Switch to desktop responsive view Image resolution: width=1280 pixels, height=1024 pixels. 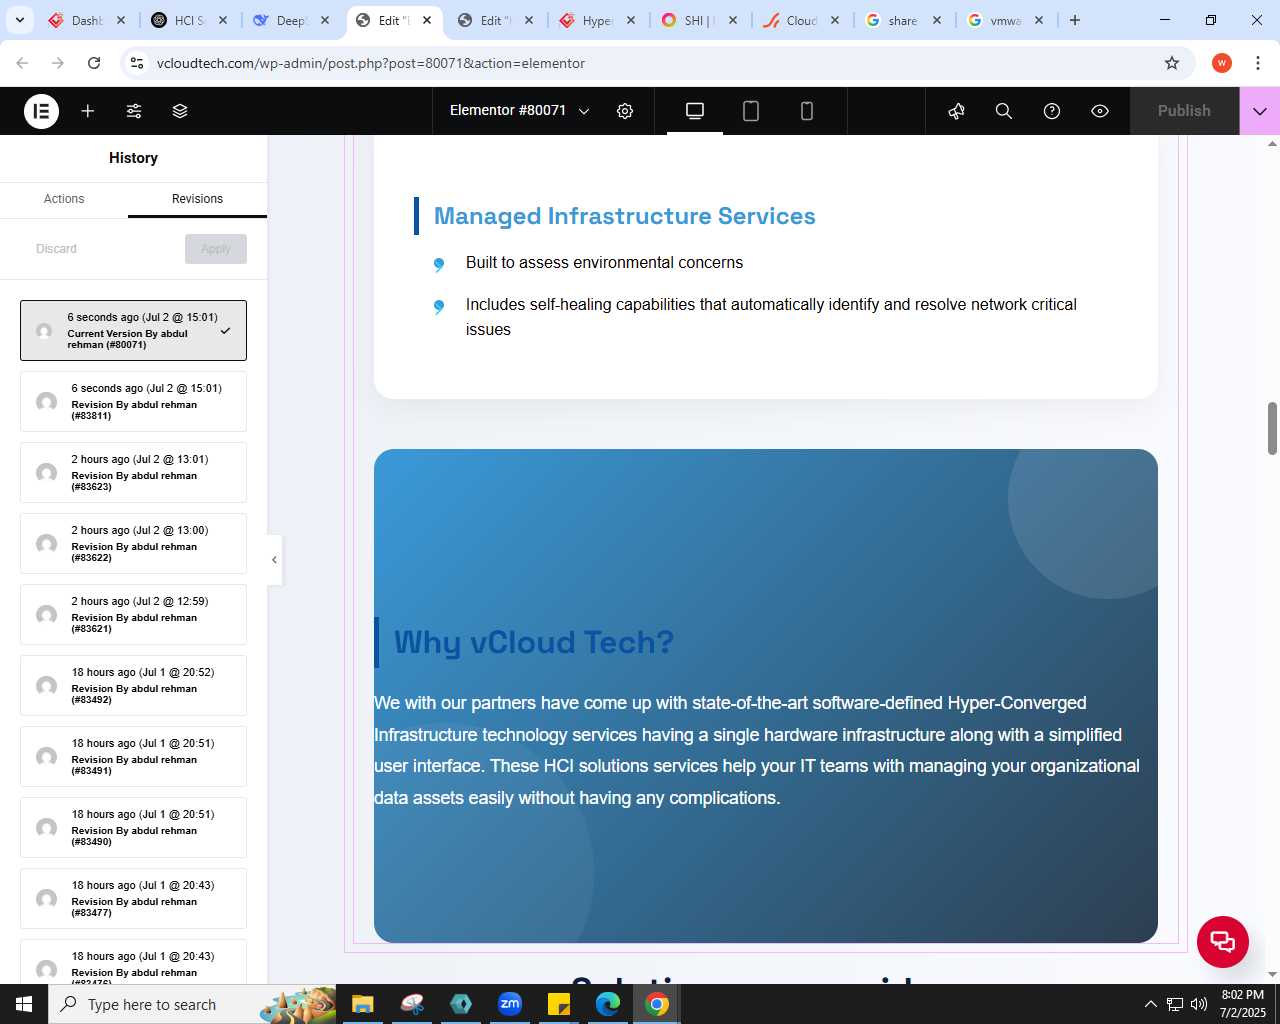pos(695,111)
